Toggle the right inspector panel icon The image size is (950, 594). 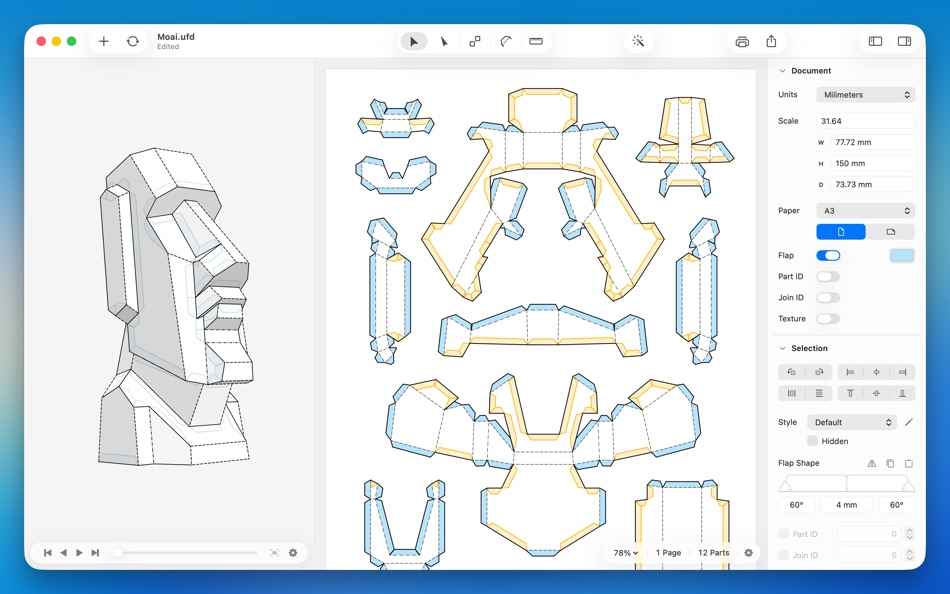coord(905,41)
